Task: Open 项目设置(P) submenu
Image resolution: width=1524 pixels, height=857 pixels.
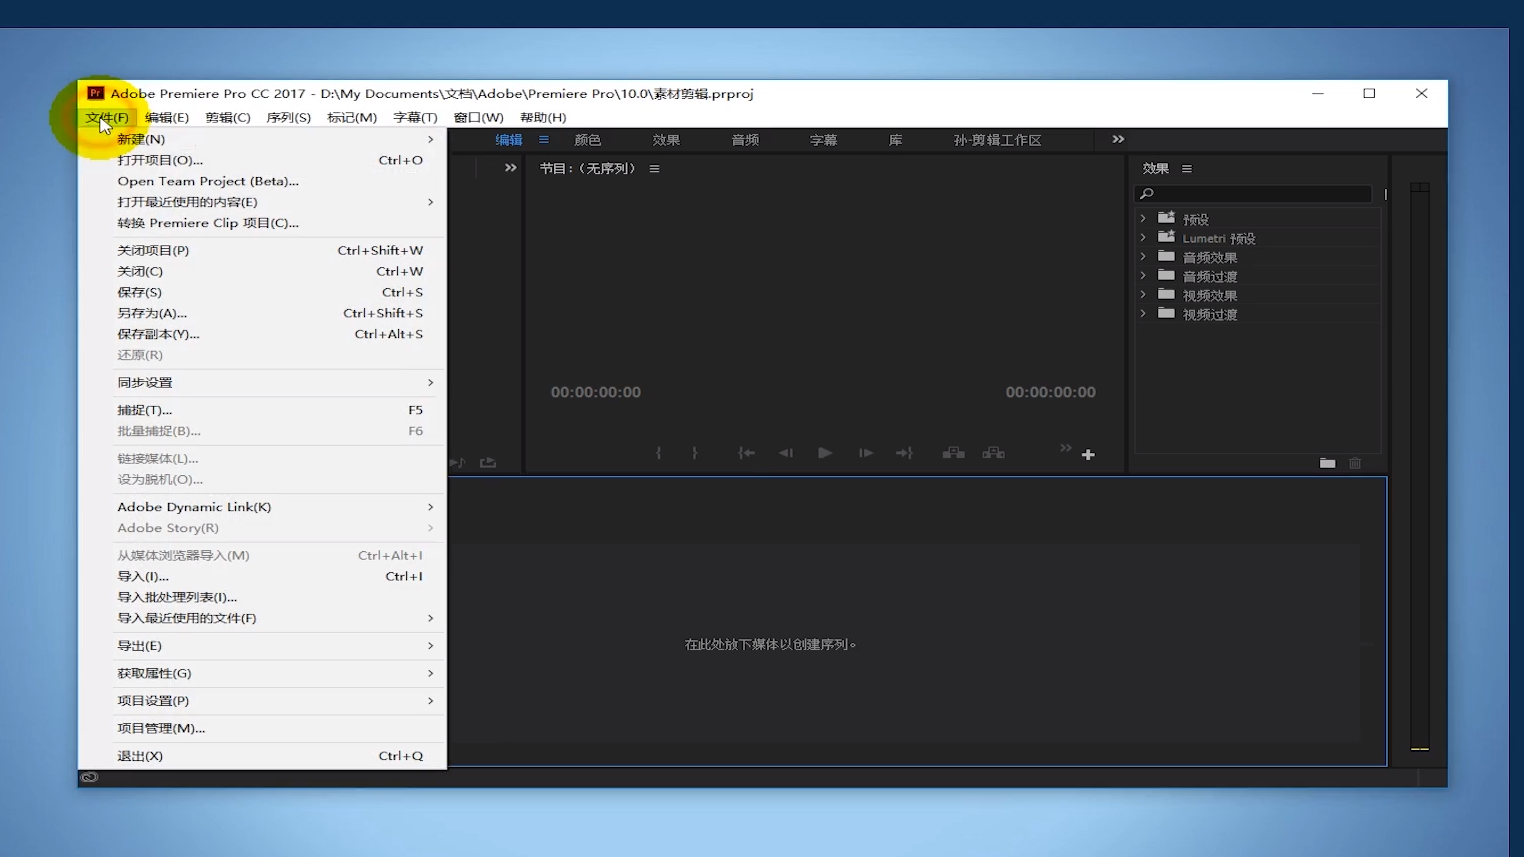Action: click(x=262, y=701)
